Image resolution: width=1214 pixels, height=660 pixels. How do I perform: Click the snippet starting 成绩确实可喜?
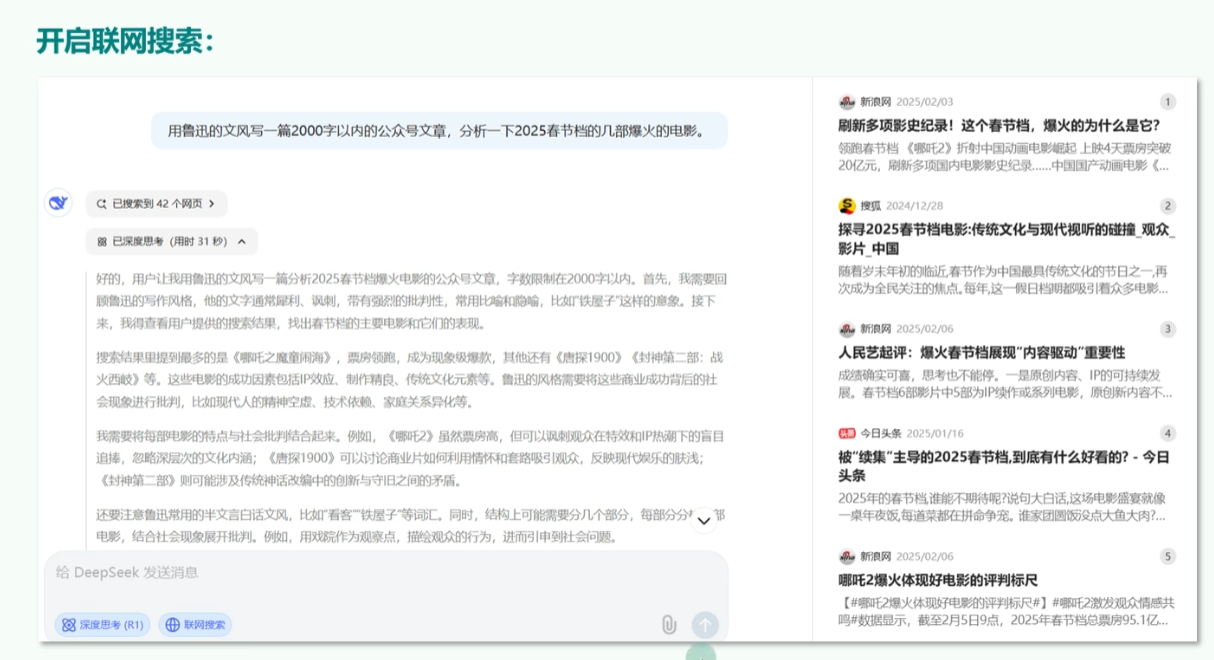pyautogui.click(x=1006, y=383)
